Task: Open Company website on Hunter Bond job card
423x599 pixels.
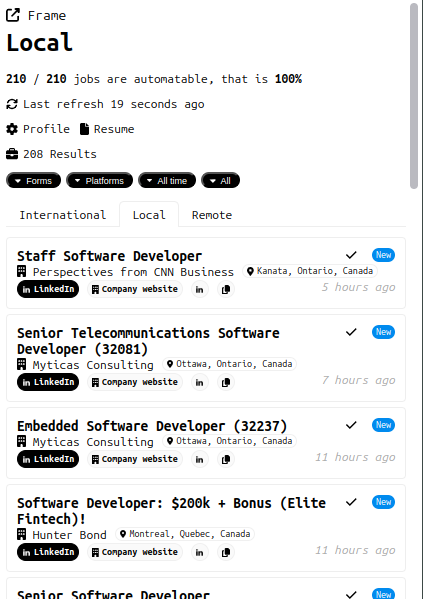Action: point(135,552)
